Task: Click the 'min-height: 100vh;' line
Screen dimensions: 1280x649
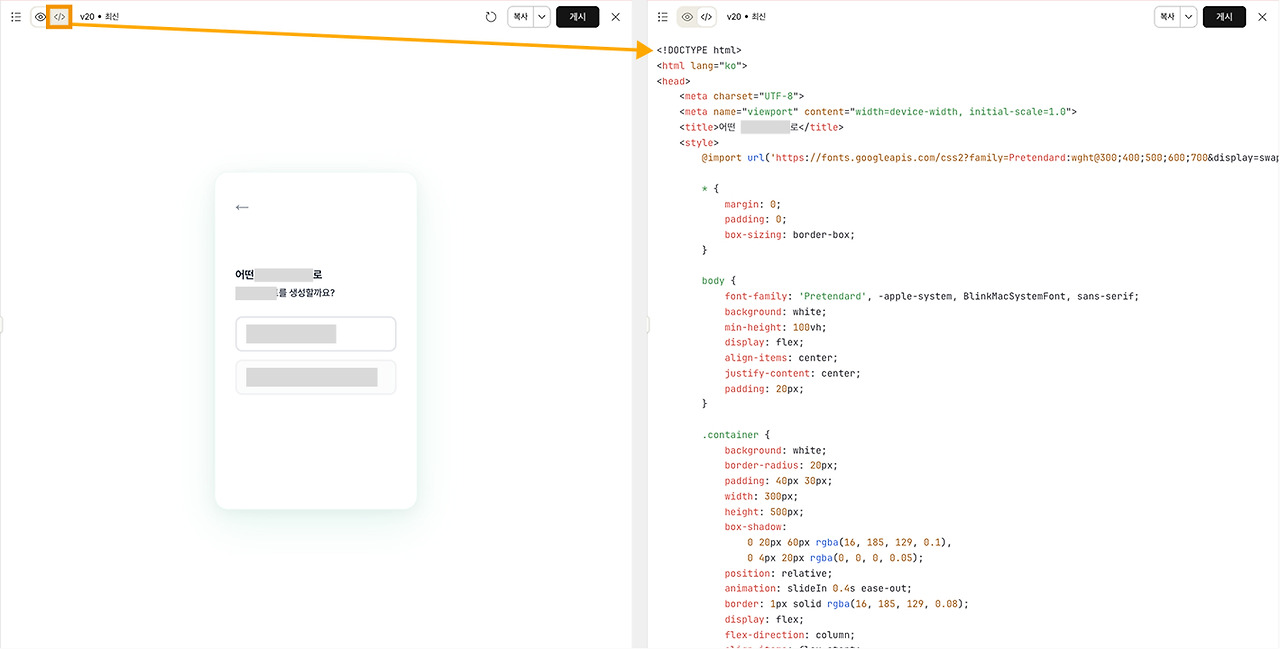Action: [x=776, y=327]
